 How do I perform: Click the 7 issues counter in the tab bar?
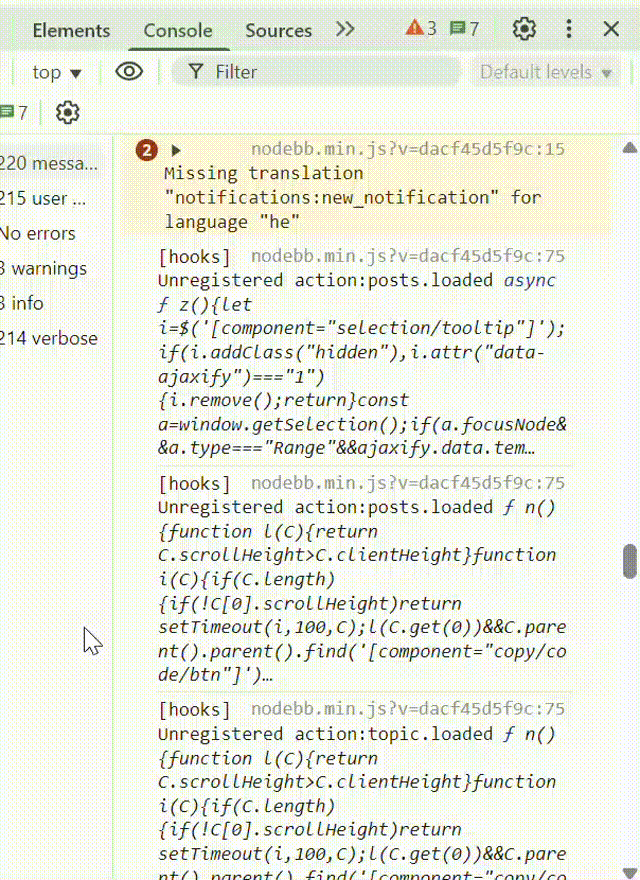(464, 28)
